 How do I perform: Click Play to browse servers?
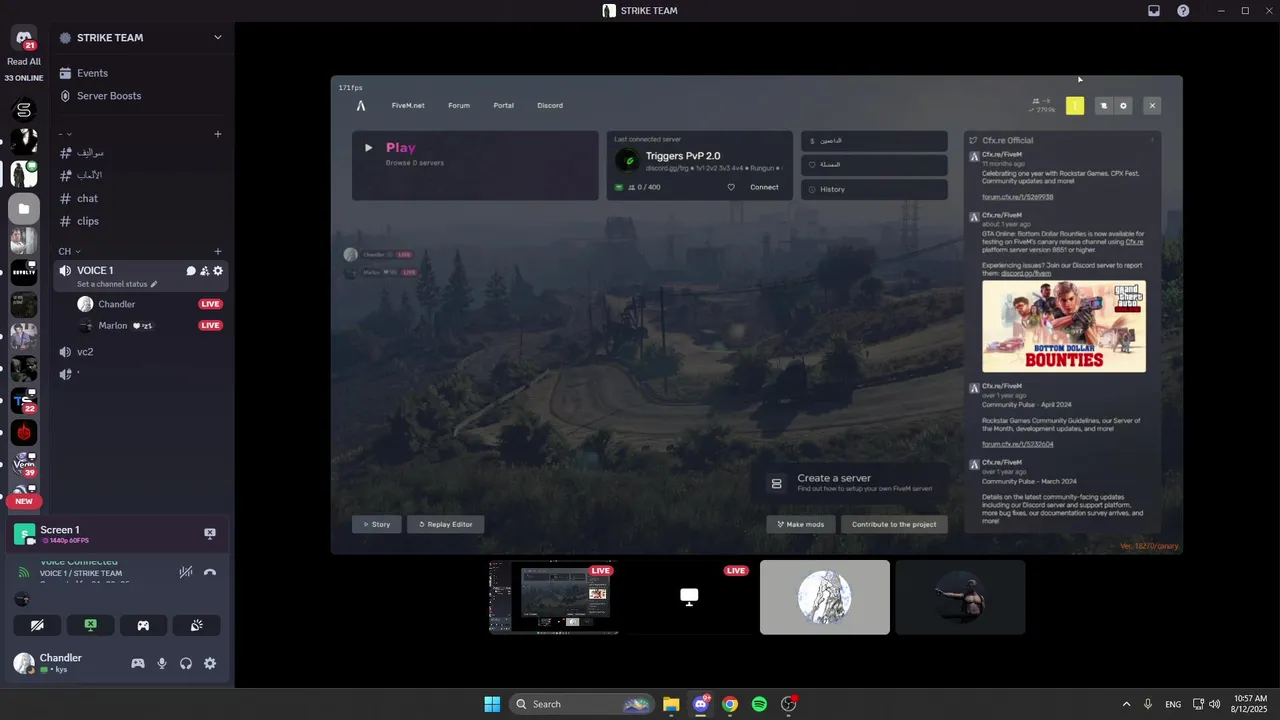pyautogui.click(x=475, y=165)
